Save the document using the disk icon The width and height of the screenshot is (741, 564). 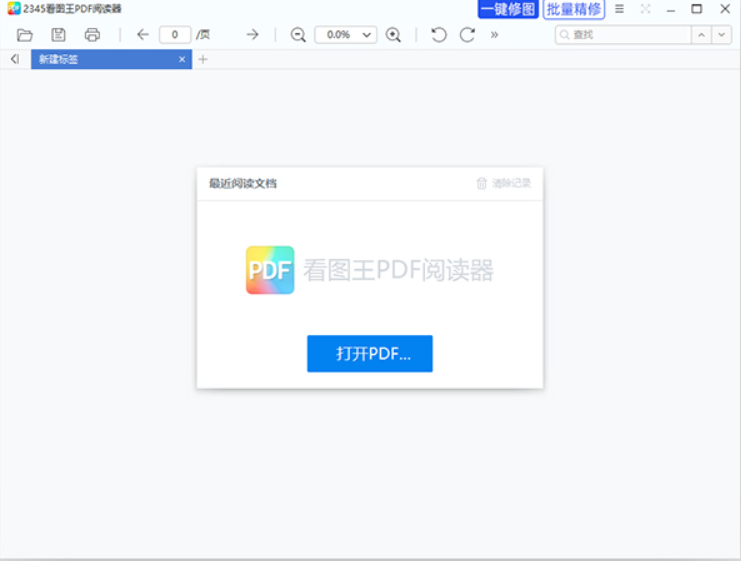(59, 35)
